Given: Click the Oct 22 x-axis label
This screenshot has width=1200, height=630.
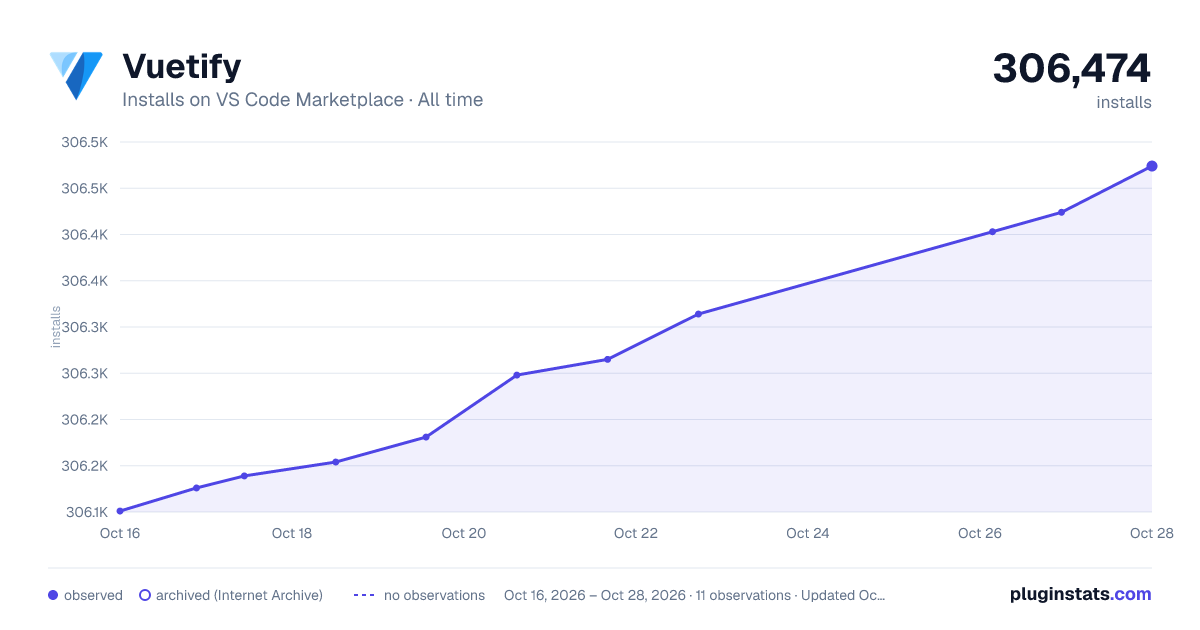Looking at the screenshot, I should tap(636, 533).
